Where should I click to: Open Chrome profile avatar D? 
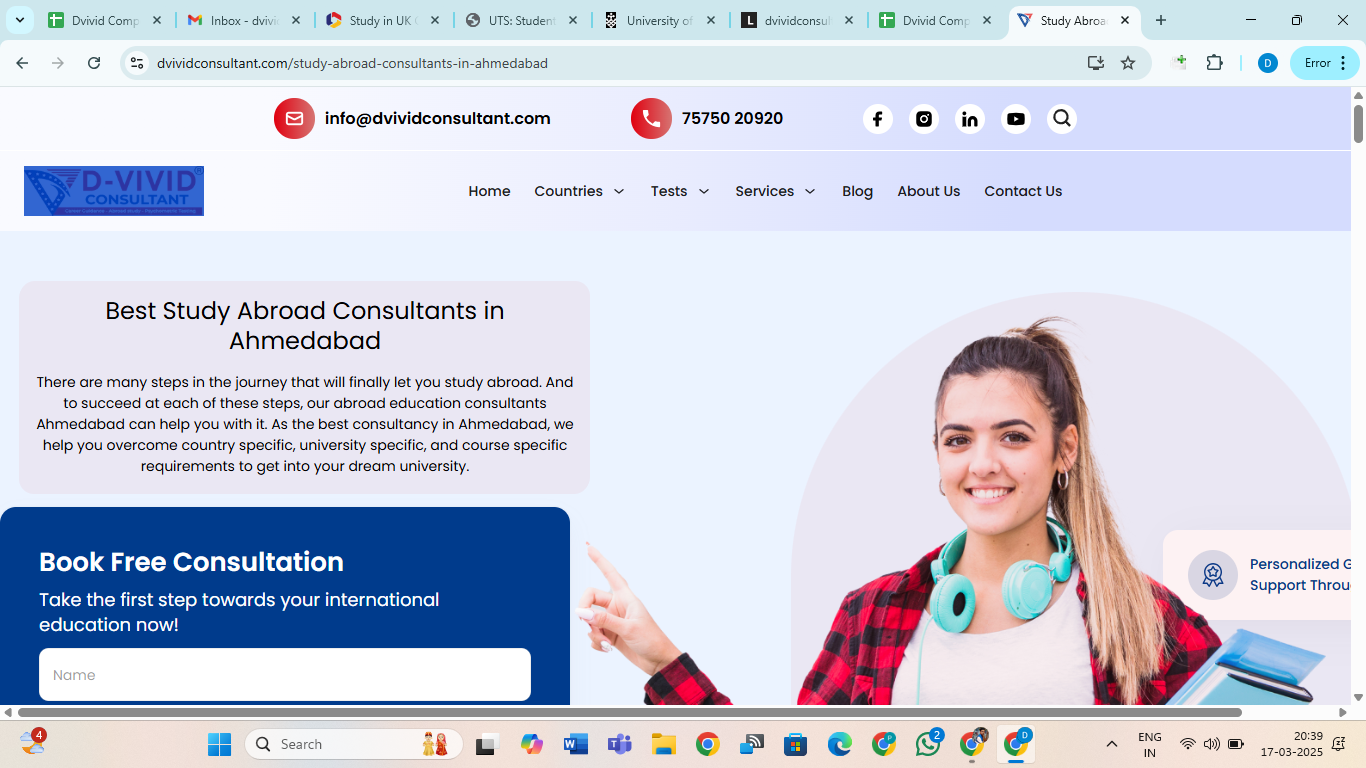point(1267,63)
